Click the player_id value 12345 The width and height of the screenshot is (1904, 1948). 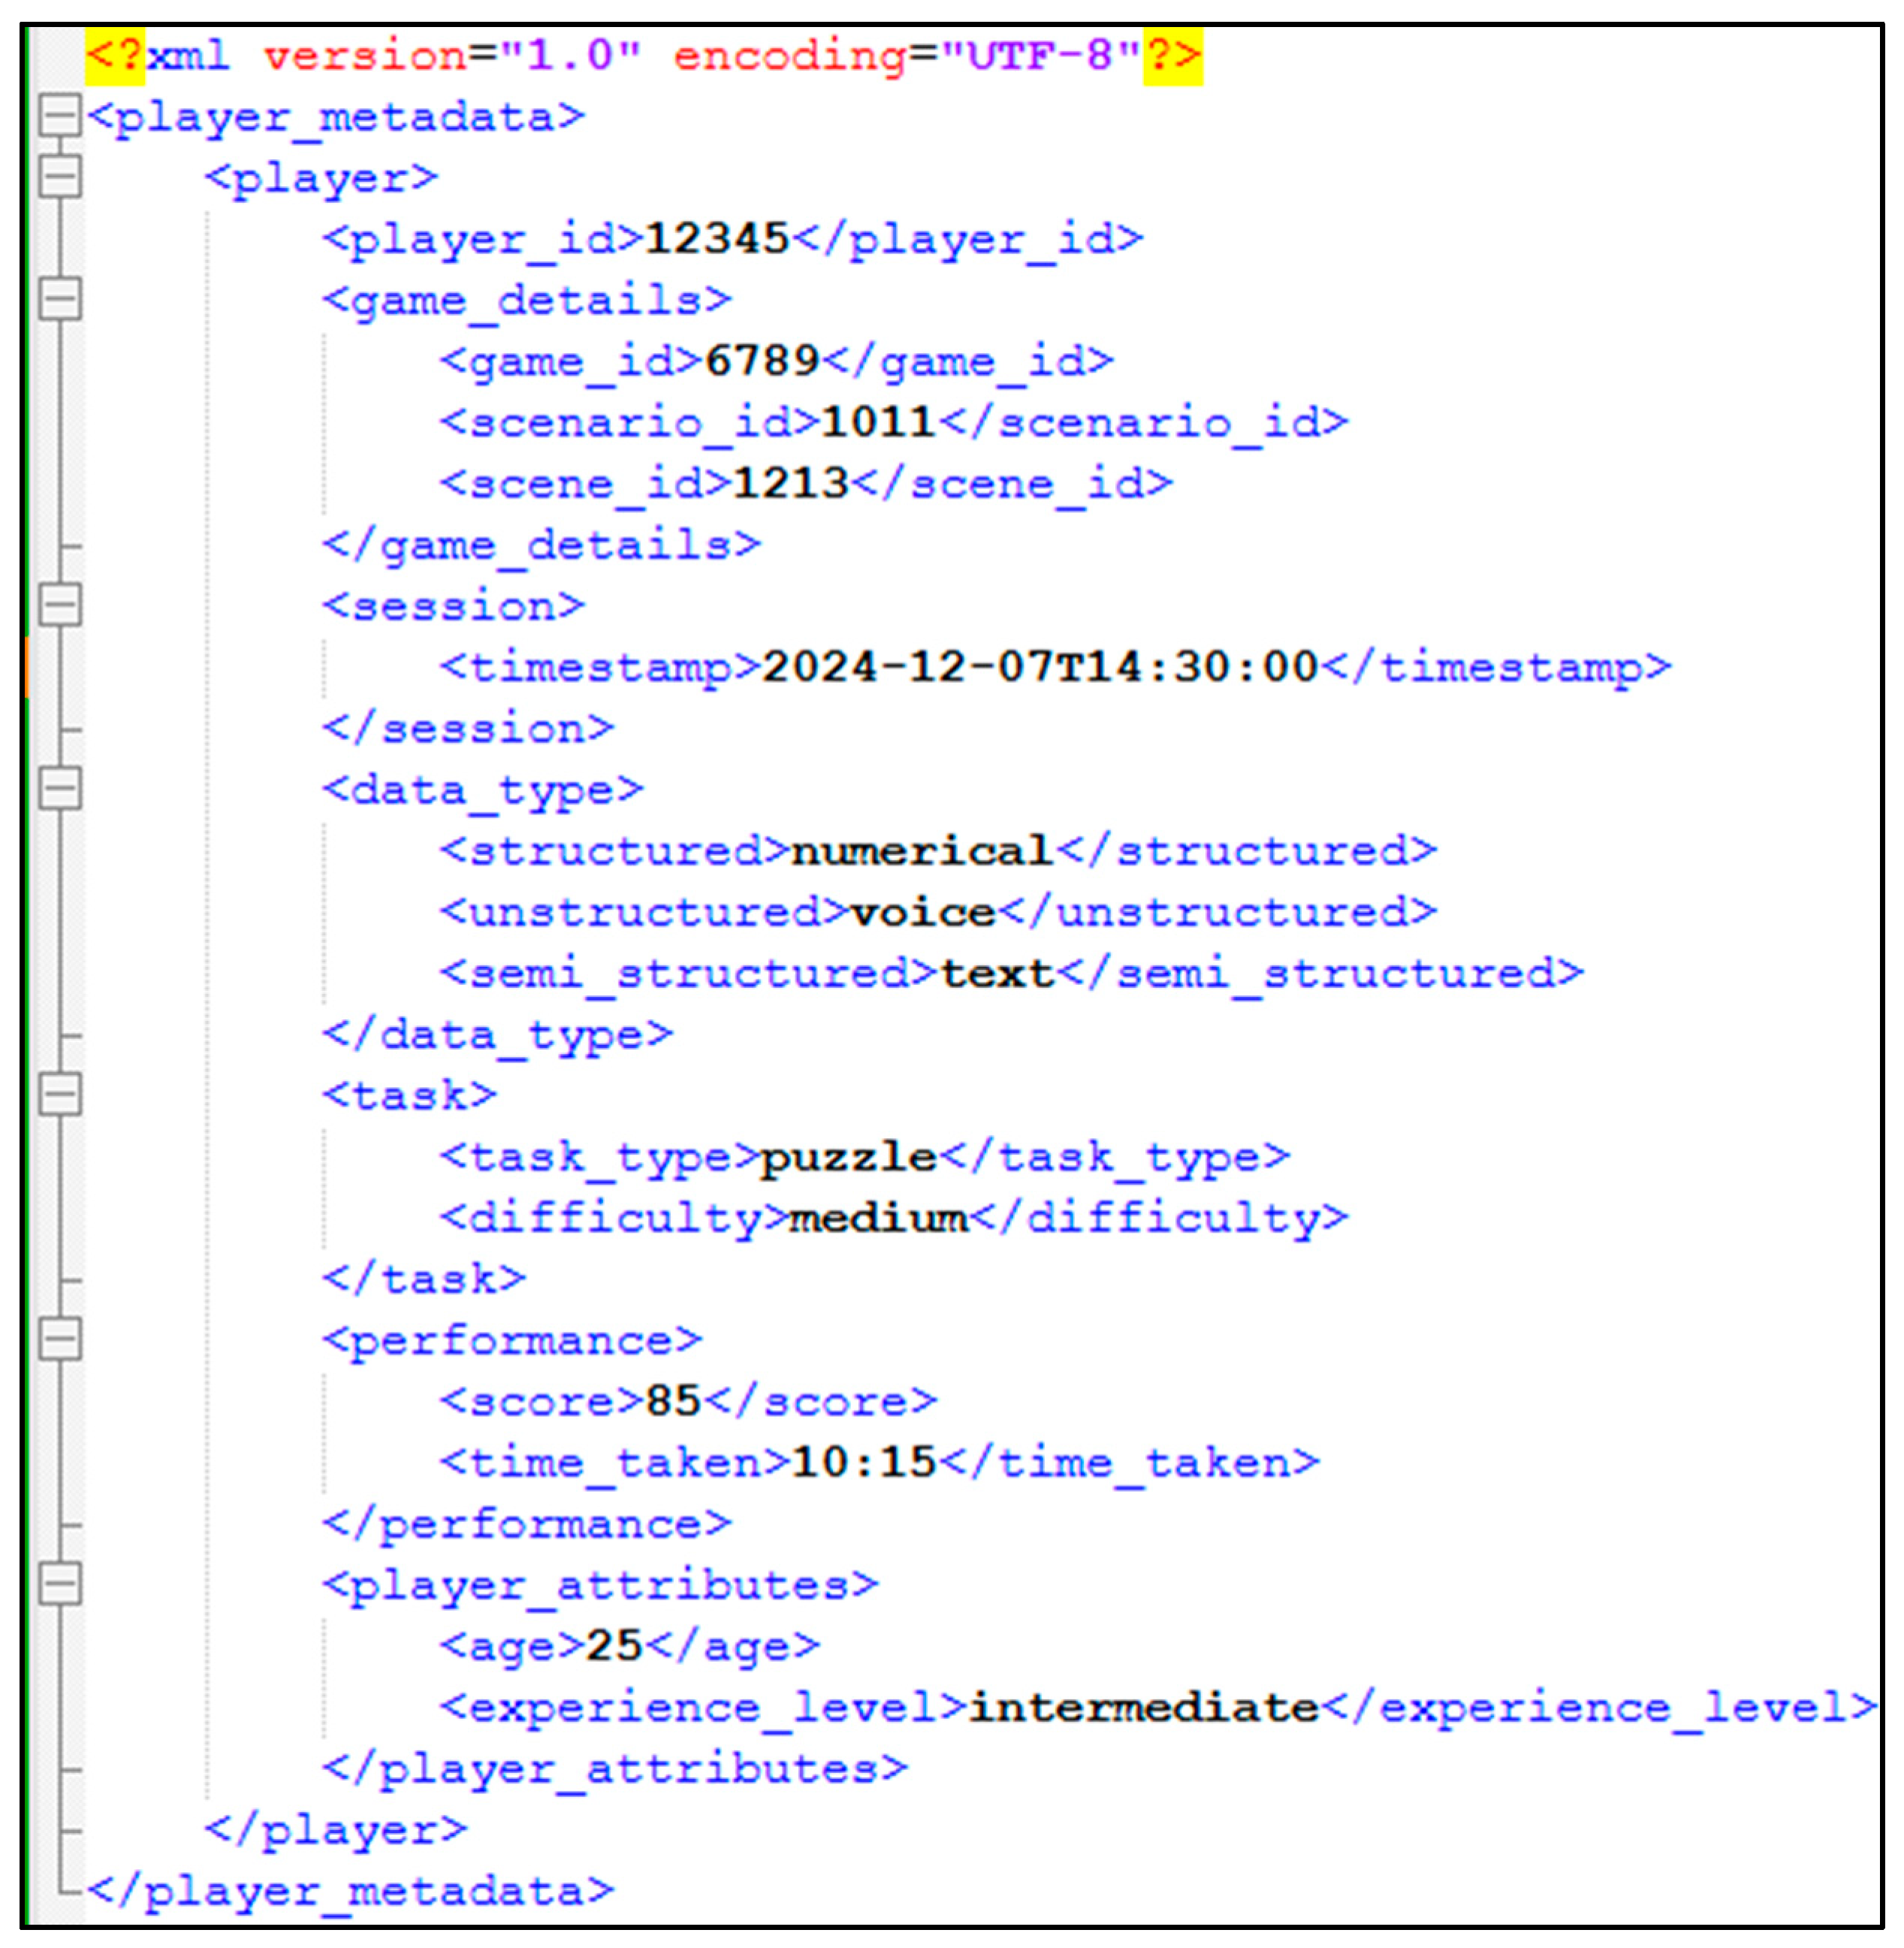pyautogui.click(x=717, y=239)
